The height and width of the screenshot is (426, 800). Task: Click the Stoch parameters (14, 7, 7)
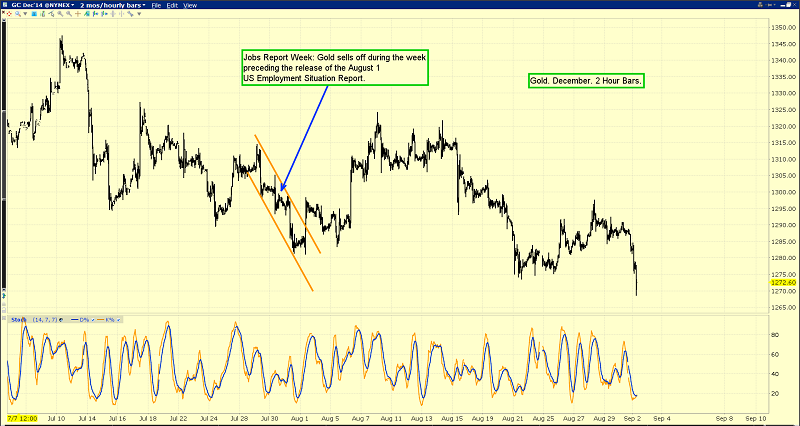45,320
